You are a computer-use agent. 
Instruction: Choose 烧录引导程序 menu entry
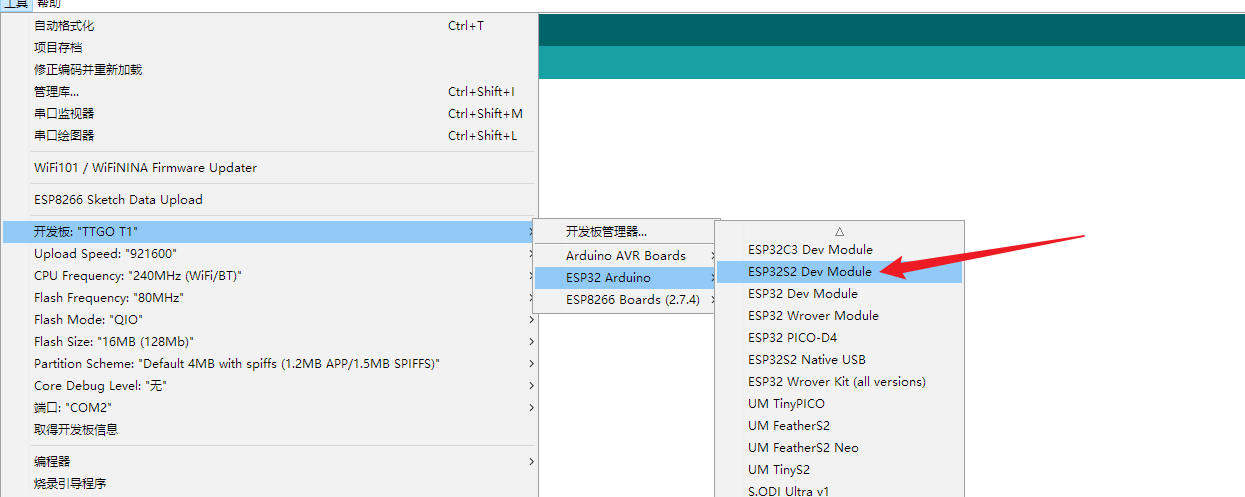tap(269, 484)
